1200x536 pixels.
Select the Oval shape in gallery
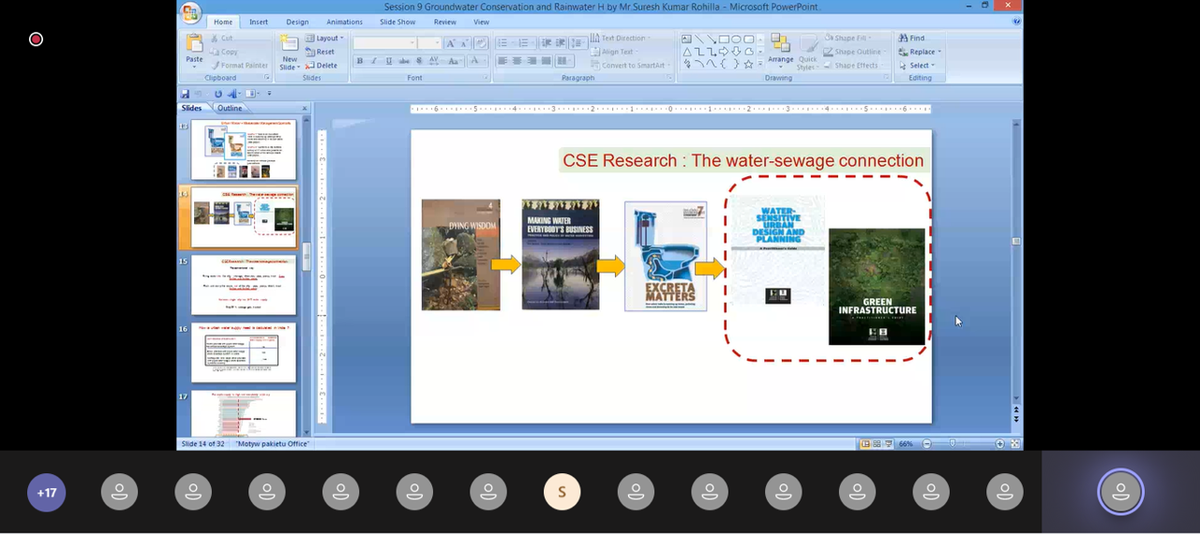(736, 39)
